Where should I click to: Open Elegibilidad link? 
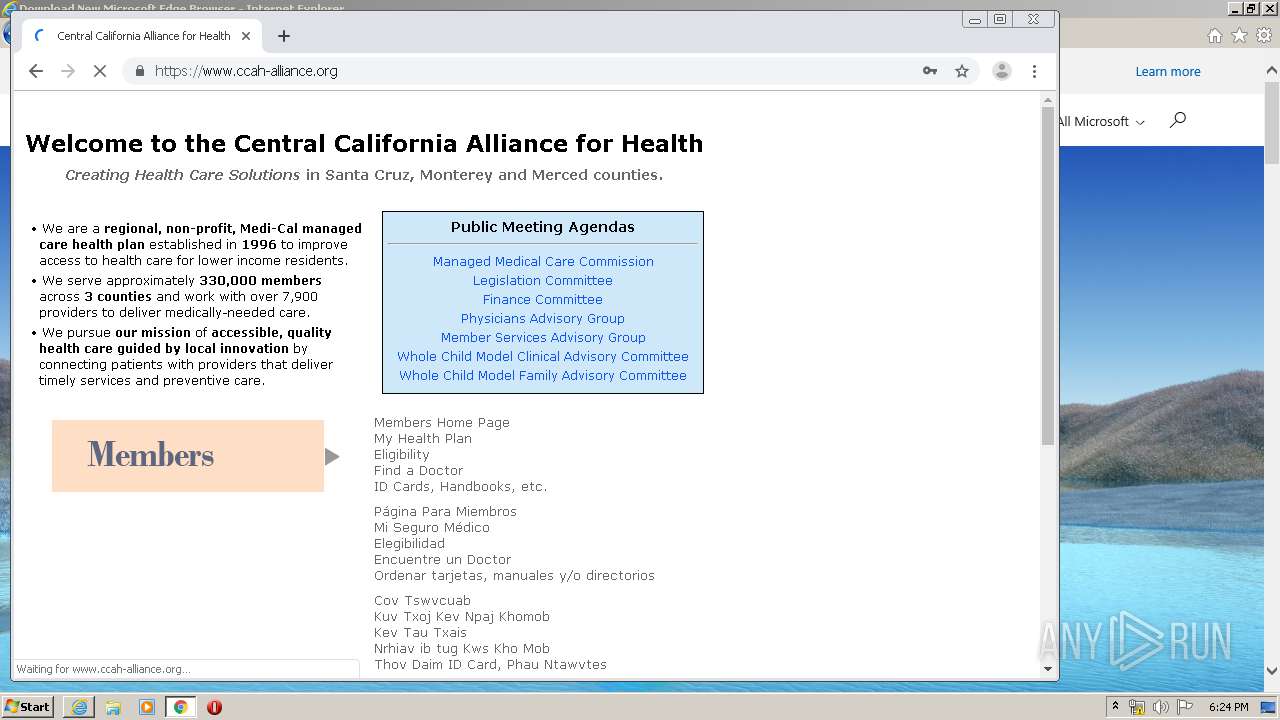[410, 544]
